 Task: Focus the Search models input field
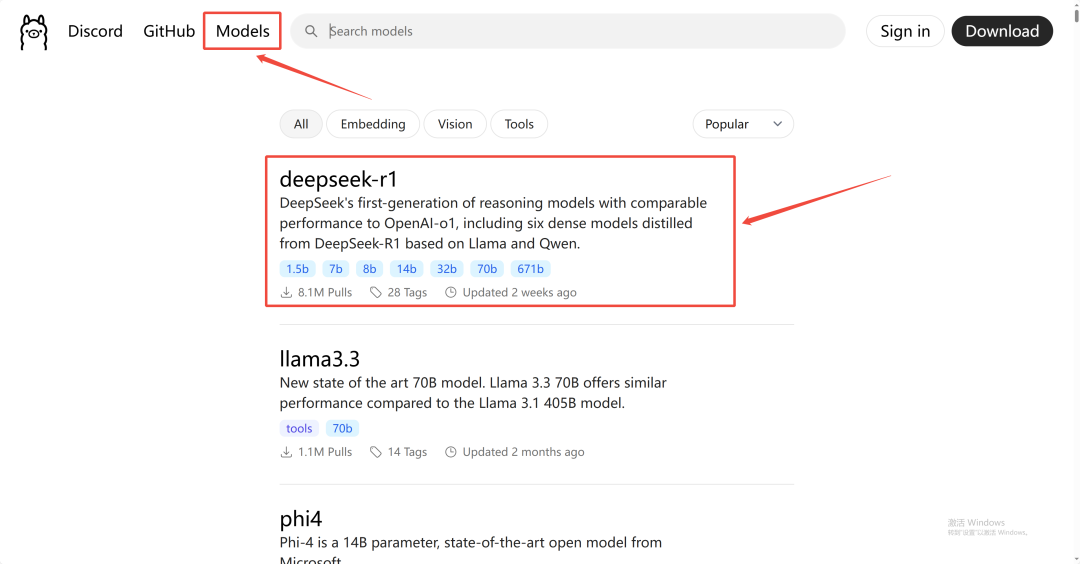[568, 32]
